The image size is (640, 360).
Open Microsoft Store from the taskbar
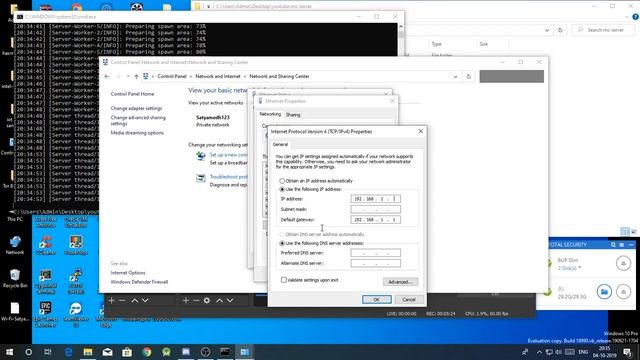pyautogui.click(x=127, y=352)
